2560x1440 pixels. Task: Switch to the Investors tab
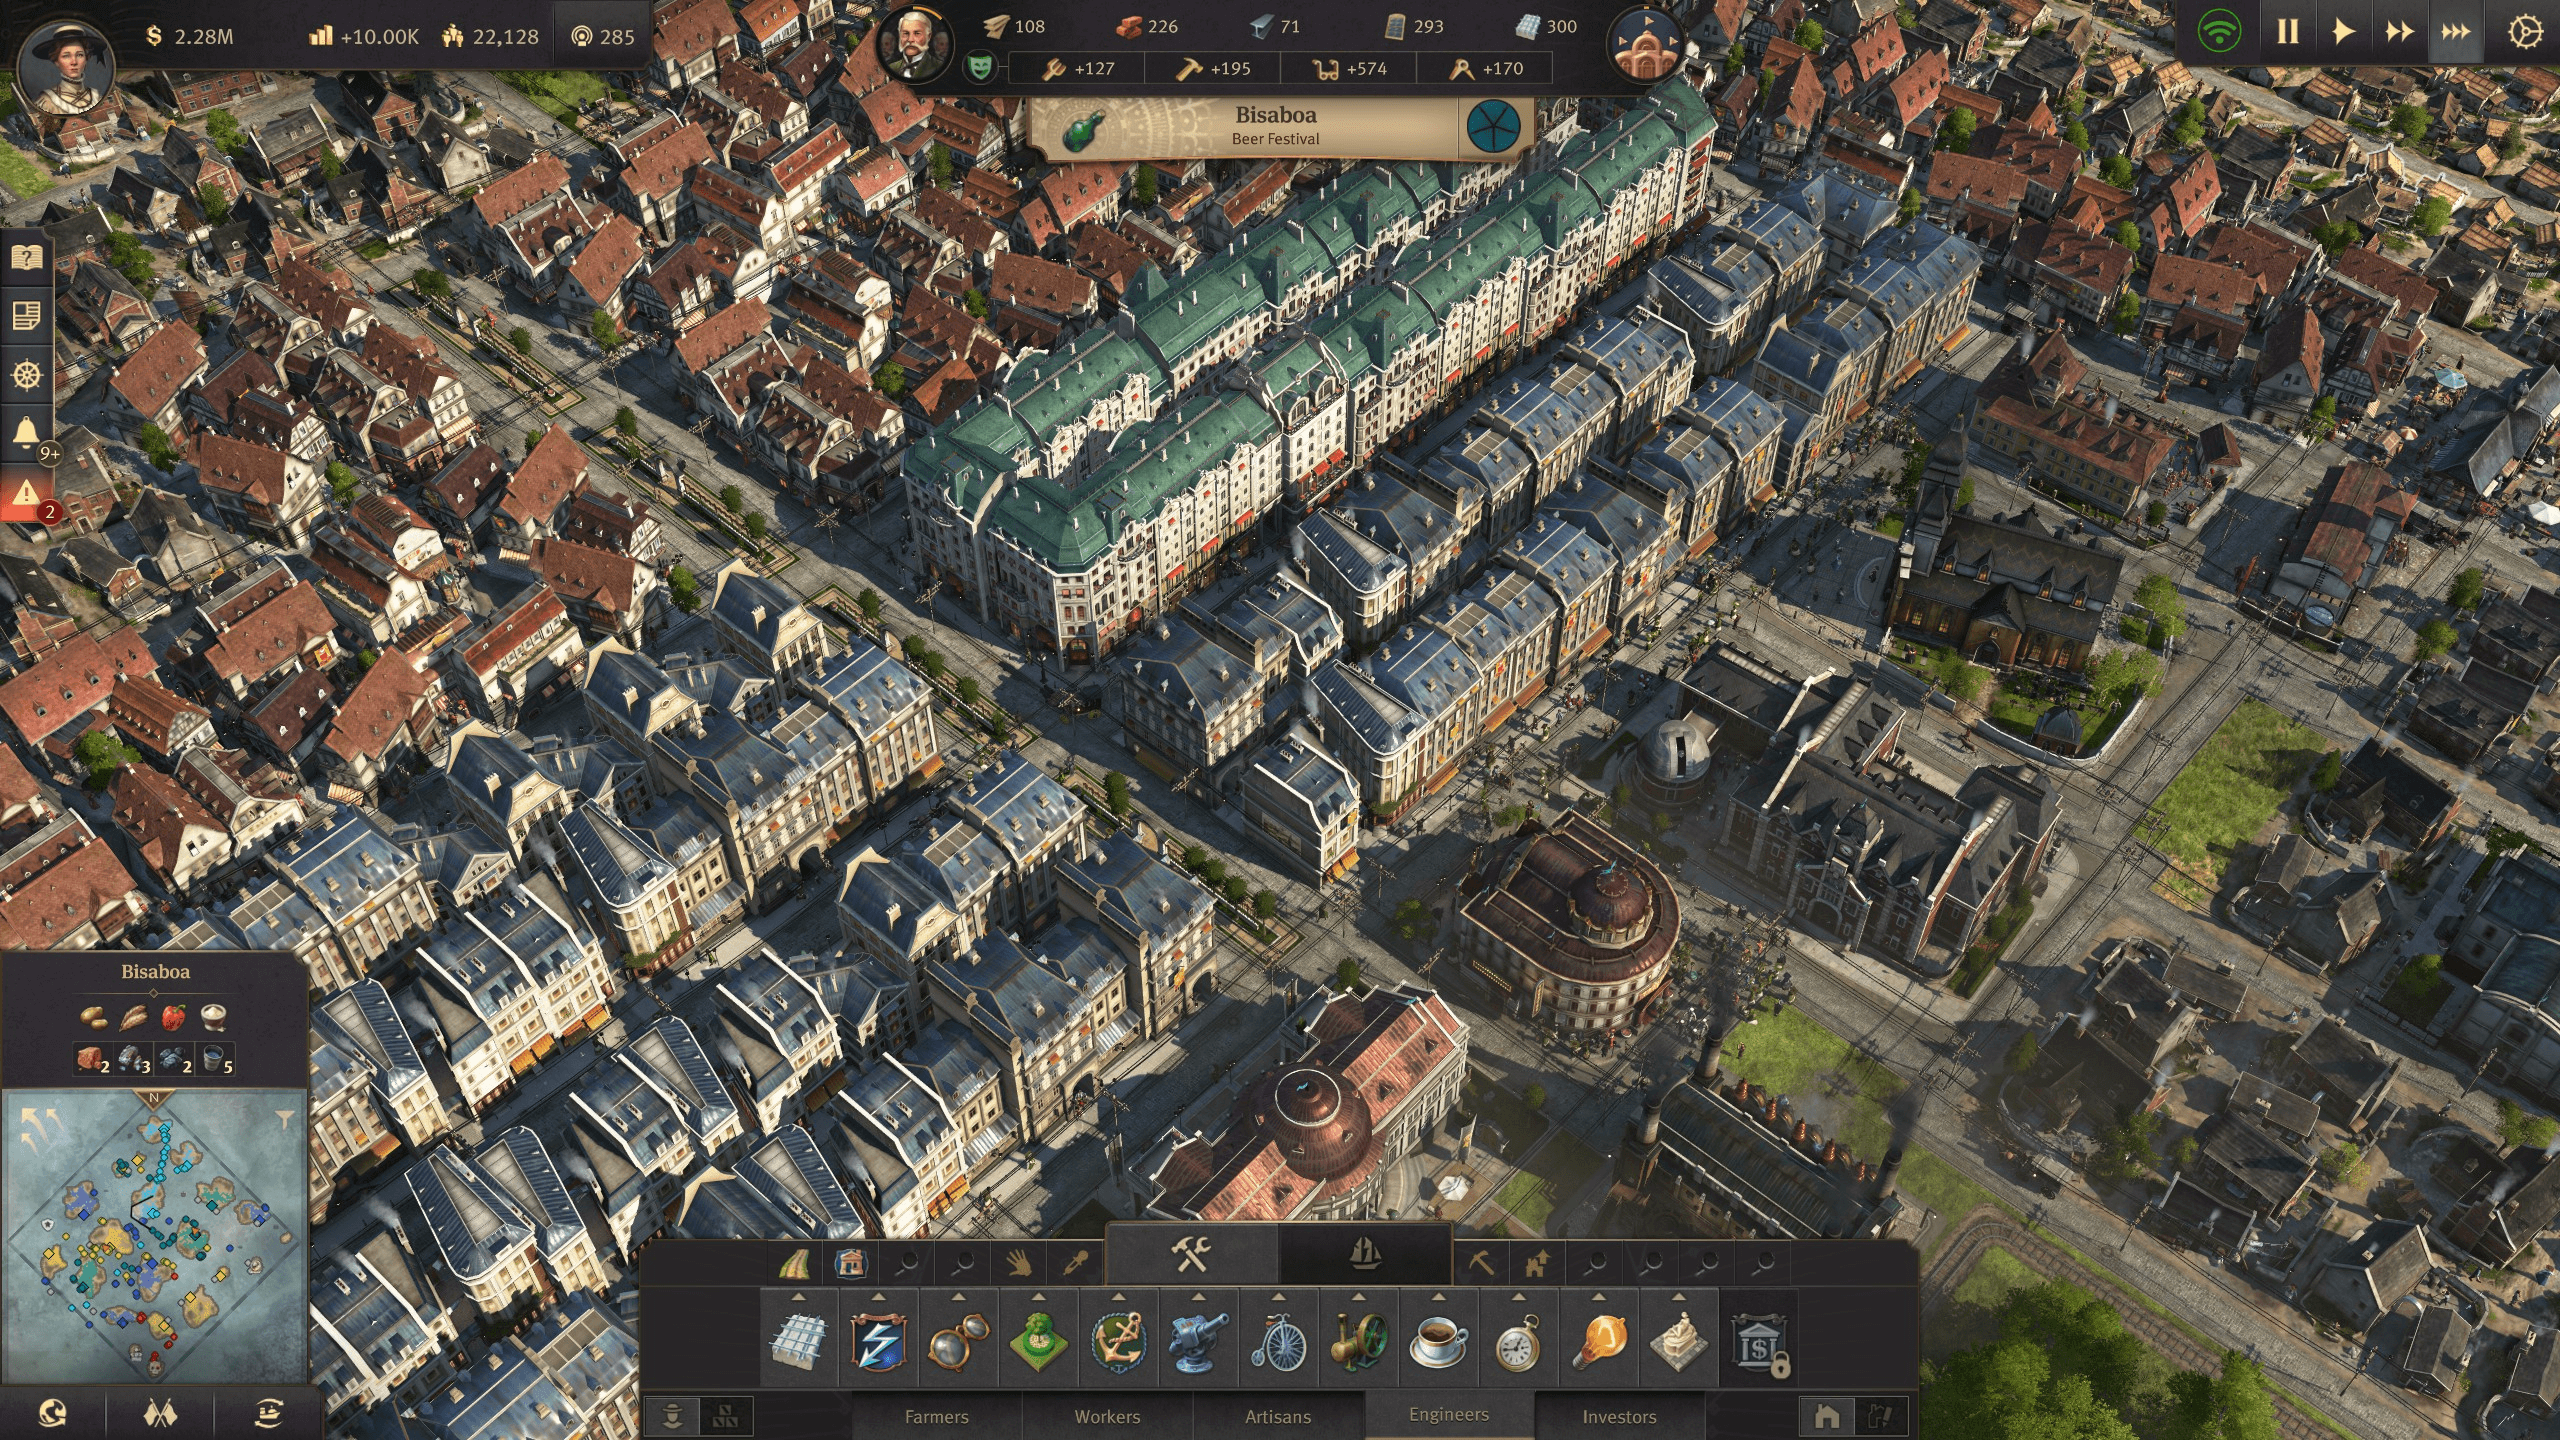pyautogui.click(x=1619, y=1416)
